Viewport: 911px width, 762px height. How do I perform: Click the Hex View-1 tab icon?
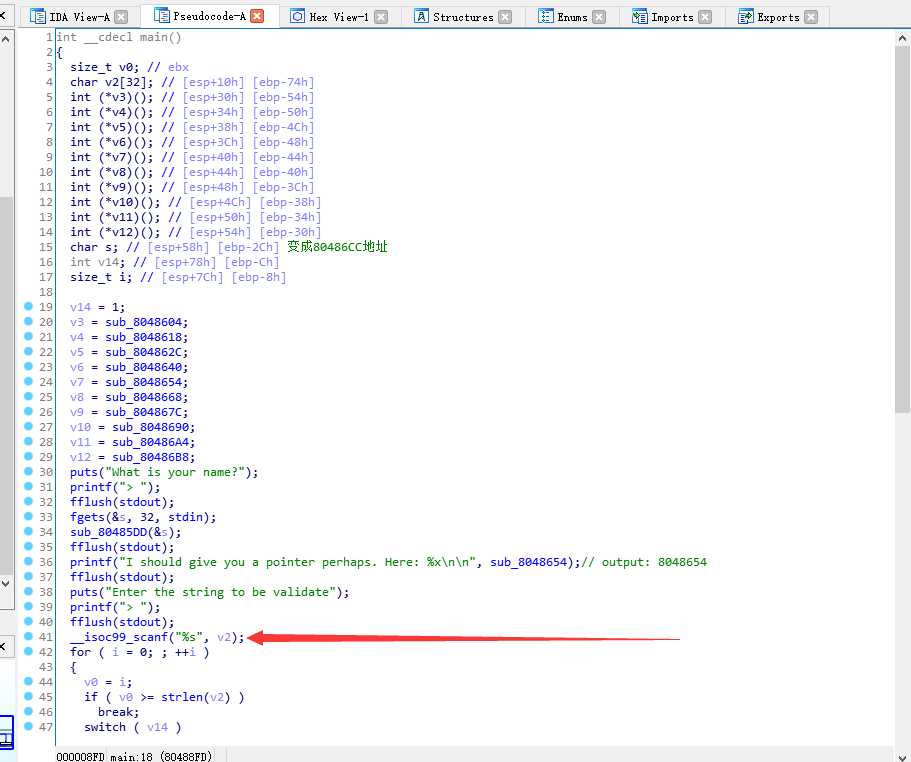click(297, 16)
